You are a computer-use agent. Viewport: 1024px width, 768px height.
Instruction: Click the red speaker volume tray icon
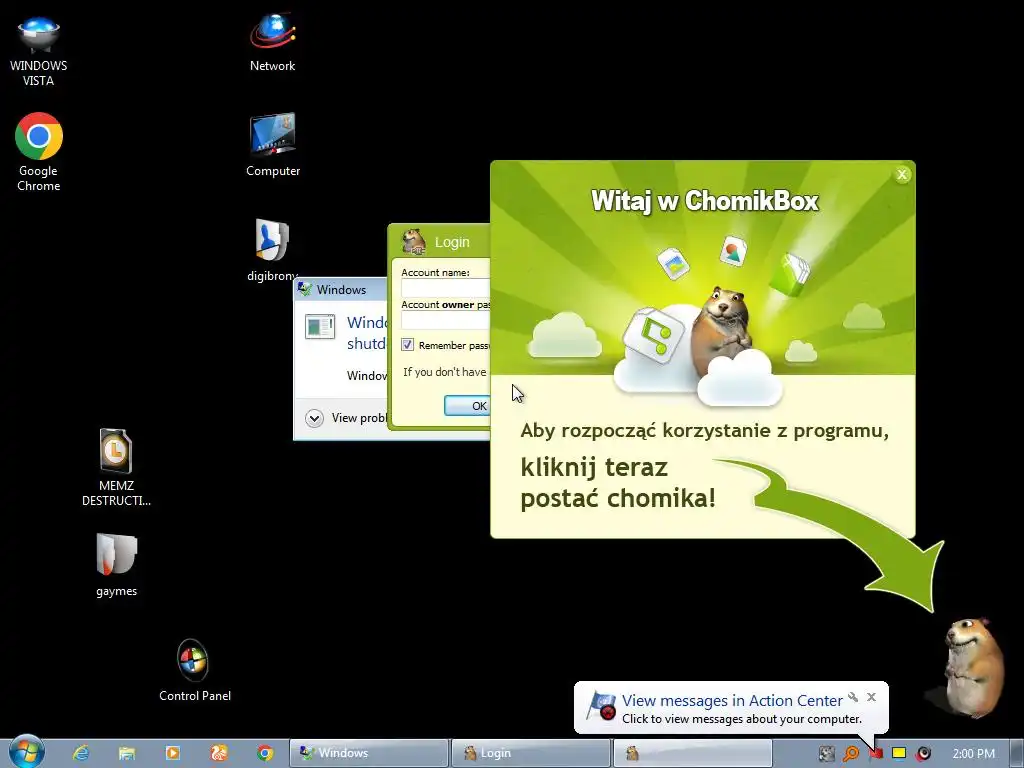923,754
